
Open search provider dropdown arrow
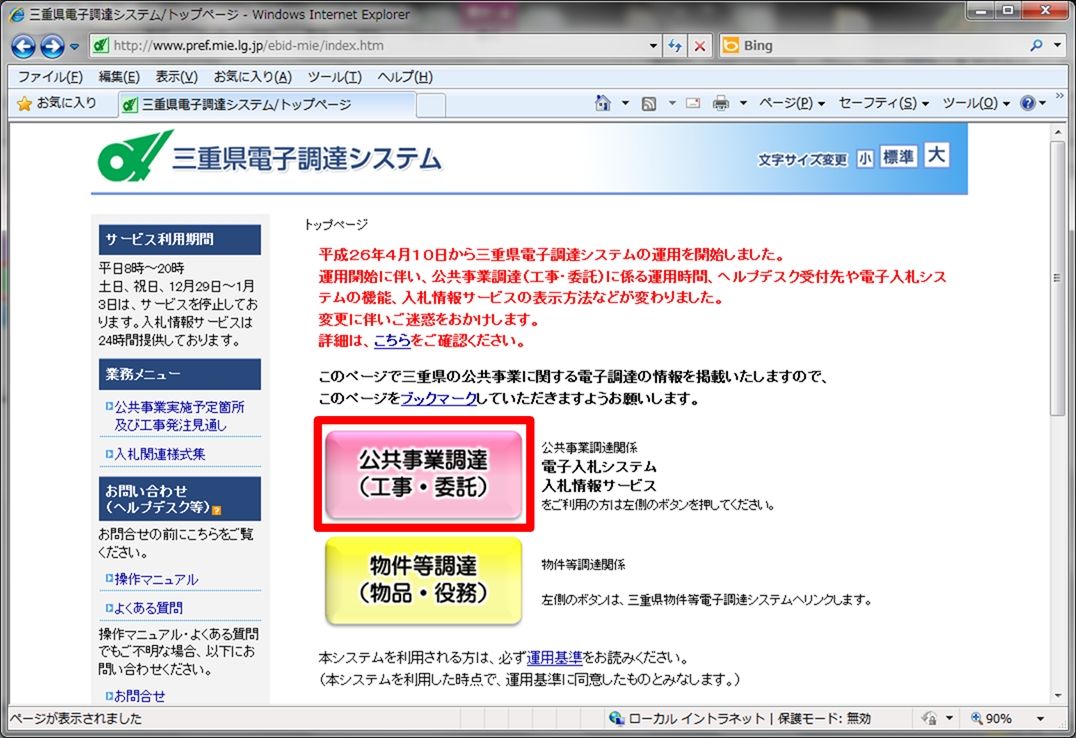coord(1057,46)
